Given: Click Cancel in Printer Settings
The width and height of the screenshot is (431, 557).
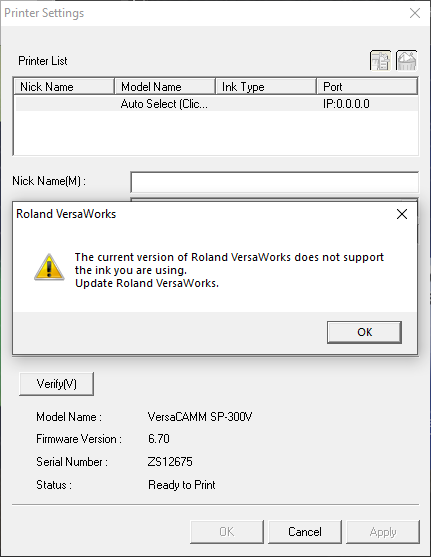Looking at the screenshot, I should click(x=305, y=532).
